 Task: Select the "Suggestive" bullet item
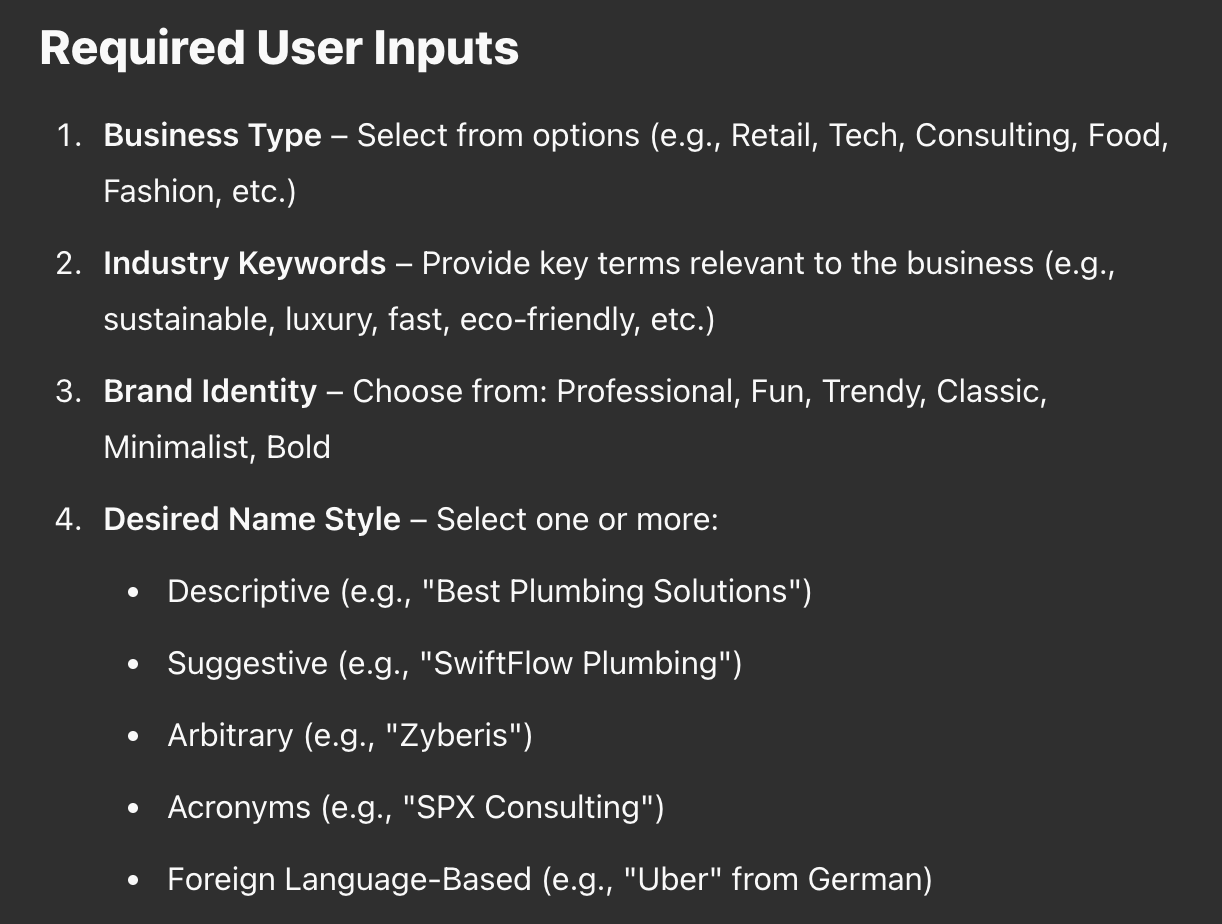(247, 663)
